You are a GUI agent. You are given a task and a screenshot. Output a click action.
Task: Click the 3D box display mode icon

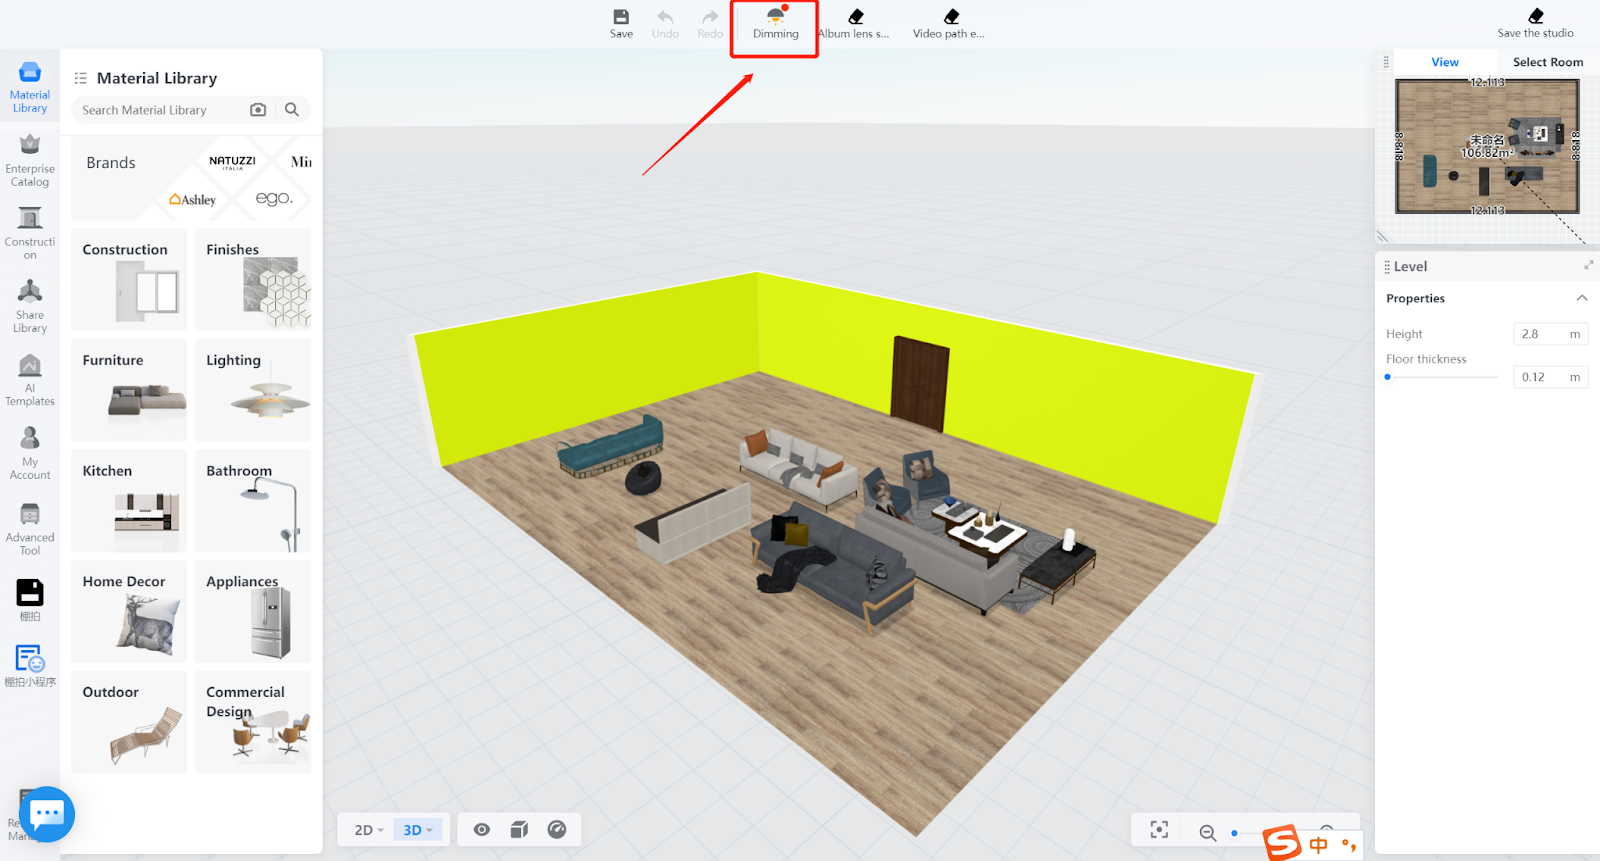pyautogui.click(x=519, y=829)
